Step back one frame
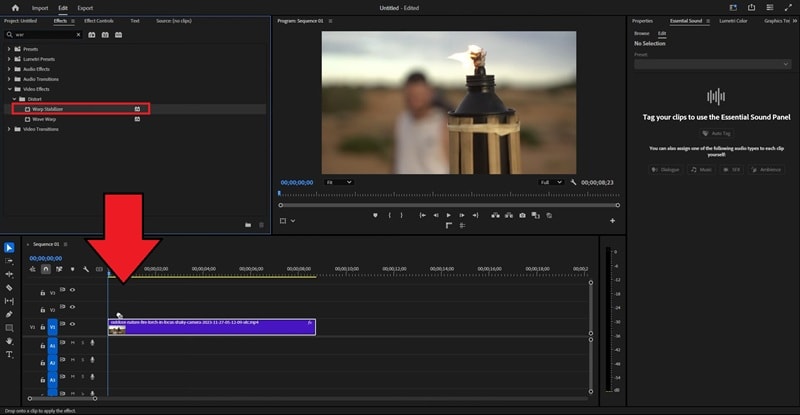The width and height of the screenshot is (800, 415). 436,215
